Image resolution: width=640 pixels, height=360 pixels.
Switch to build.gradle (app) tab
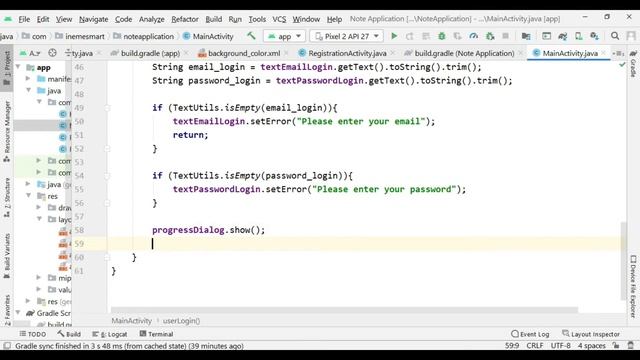[150, 53]
